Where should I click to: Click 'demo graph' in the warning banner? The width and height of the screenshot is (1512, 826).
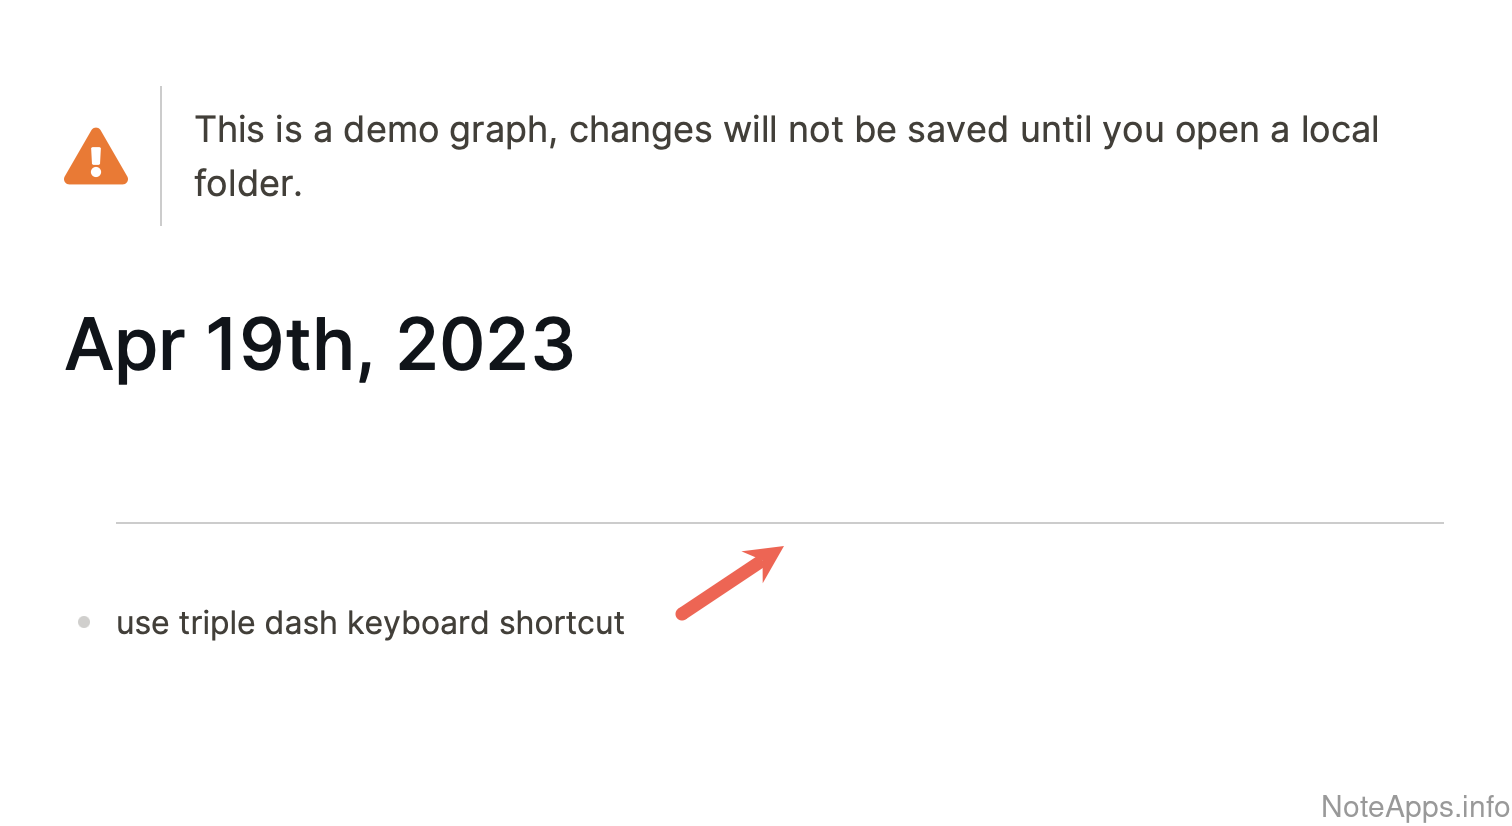point(450,130)
